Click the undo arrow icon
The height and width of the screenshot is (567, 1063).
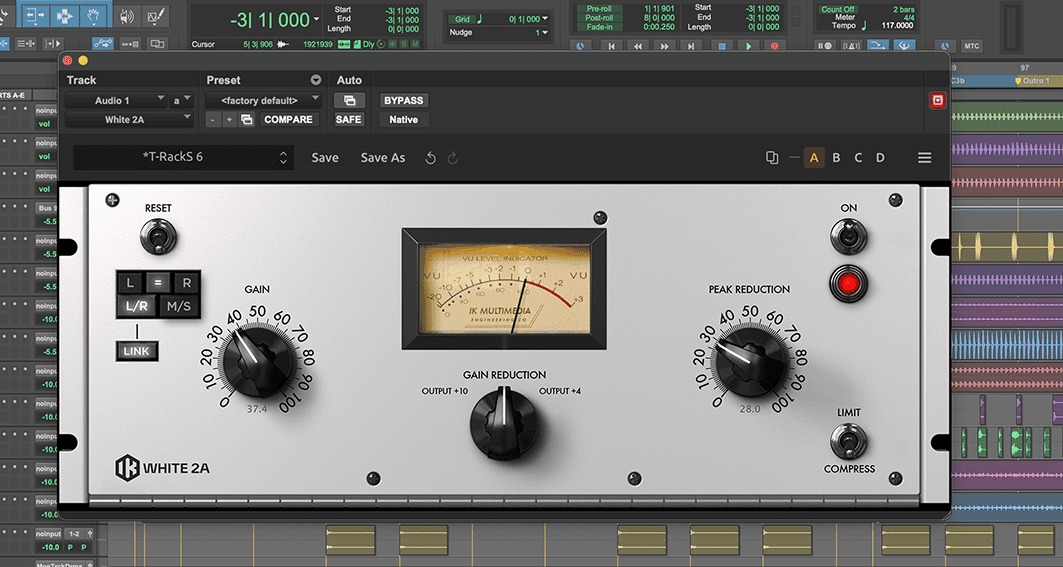(430, 158)
